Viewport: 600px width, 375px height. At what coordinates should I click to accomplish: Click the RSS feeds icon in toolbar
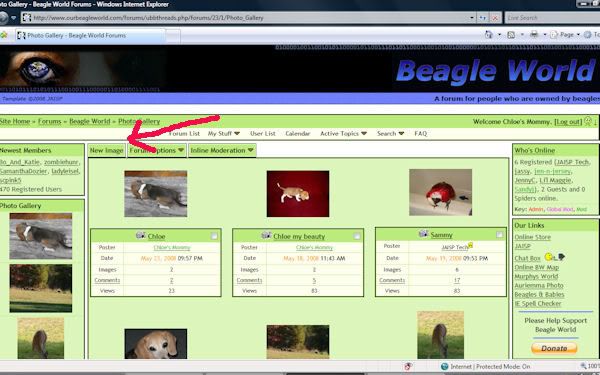click(x=511, y=35)
